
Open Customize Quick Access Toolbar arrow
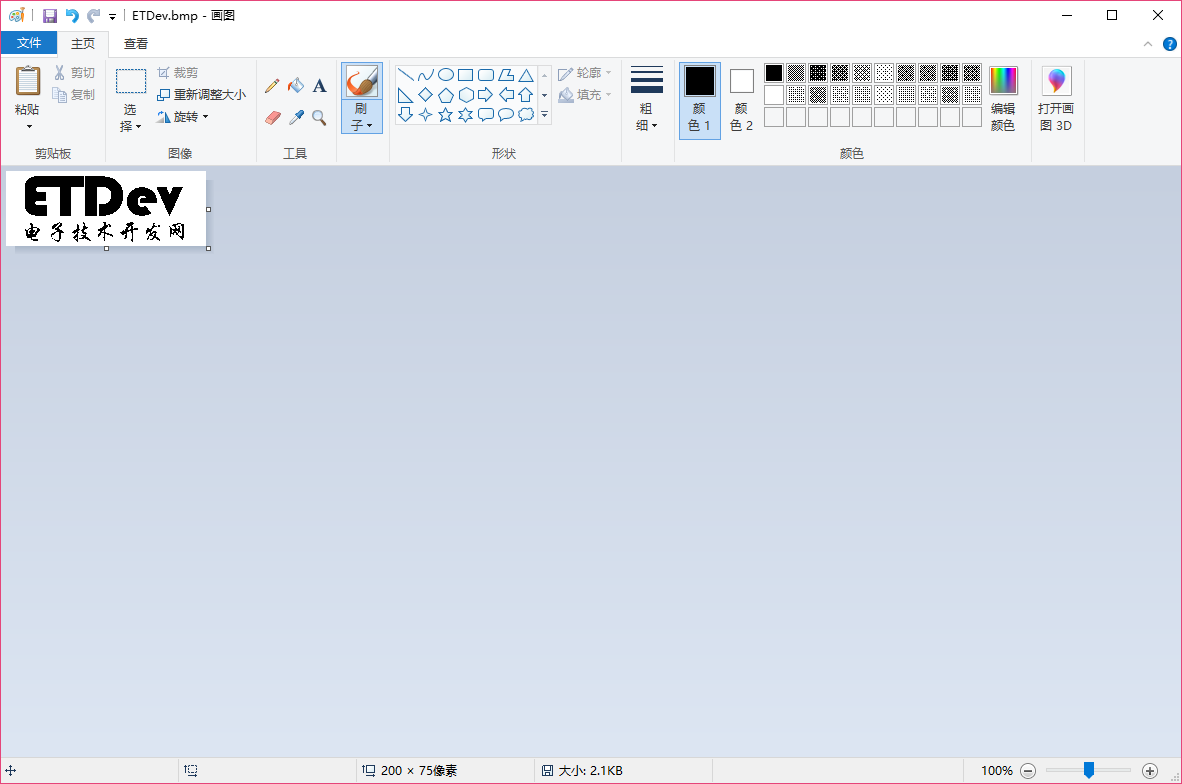coord(112,17)
